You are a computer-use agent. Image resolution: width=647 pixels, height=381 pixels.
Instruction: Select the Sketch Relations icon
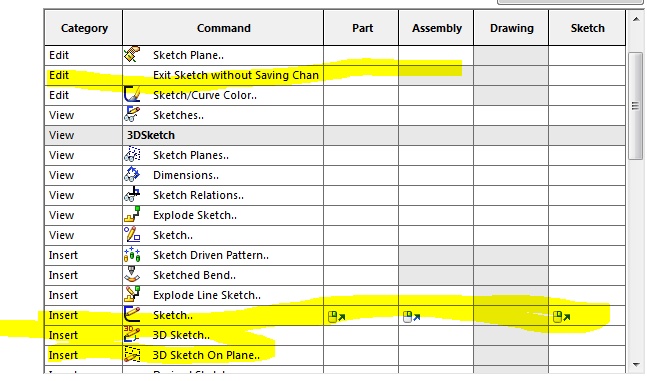point(132,194)
